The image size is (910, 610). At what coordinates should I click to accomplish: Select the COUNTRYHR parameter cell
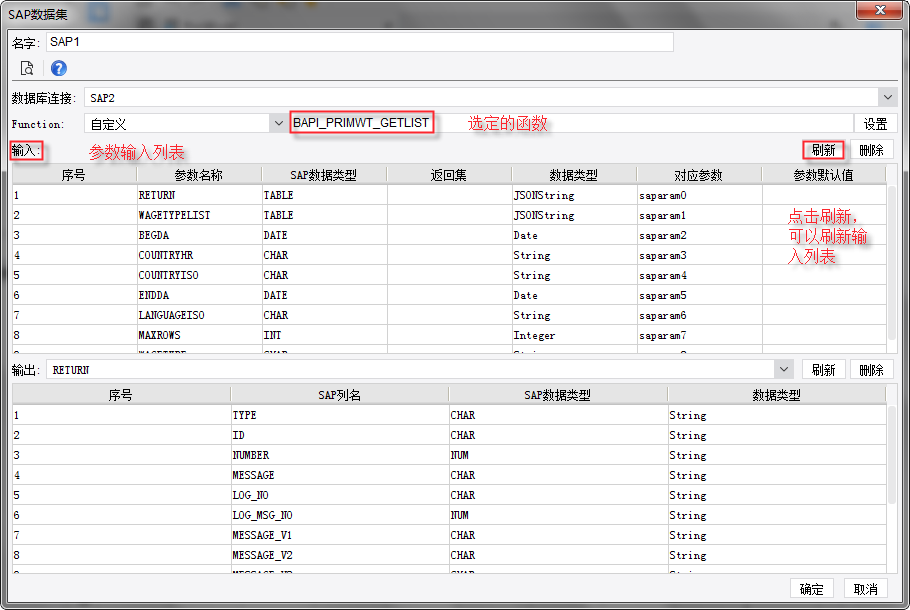coord(199,255)
